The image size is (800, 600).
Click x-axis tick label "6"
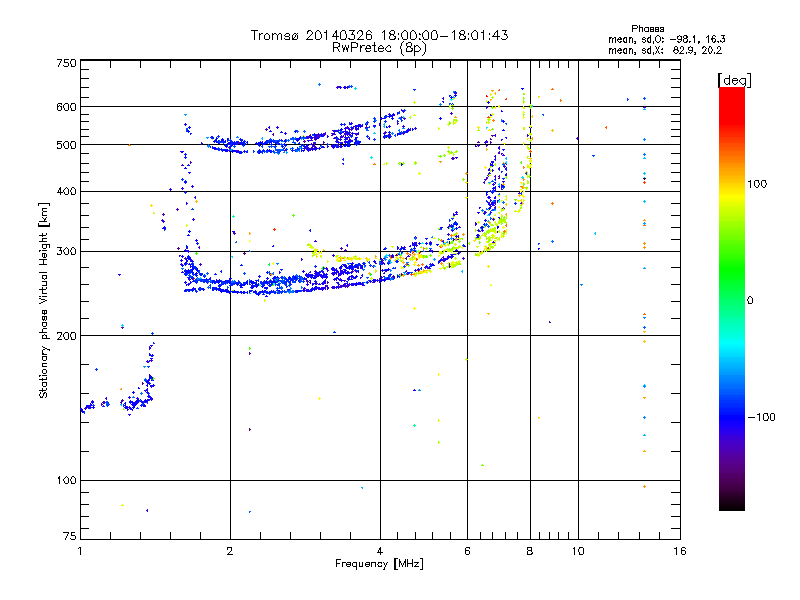(x=467, y=551)
